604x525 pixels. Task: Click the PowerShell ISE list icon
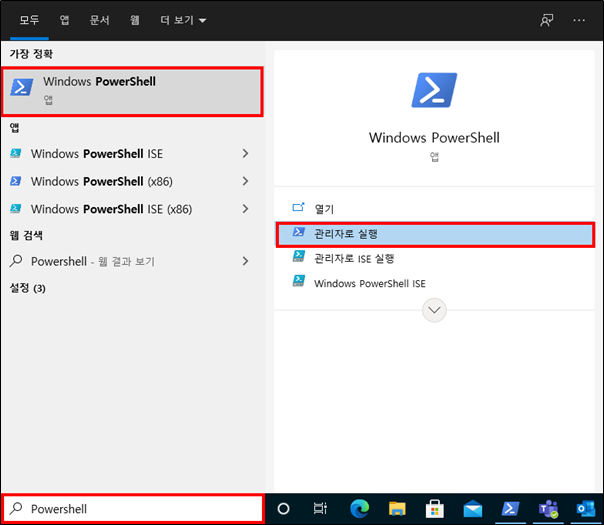[15, 153]
